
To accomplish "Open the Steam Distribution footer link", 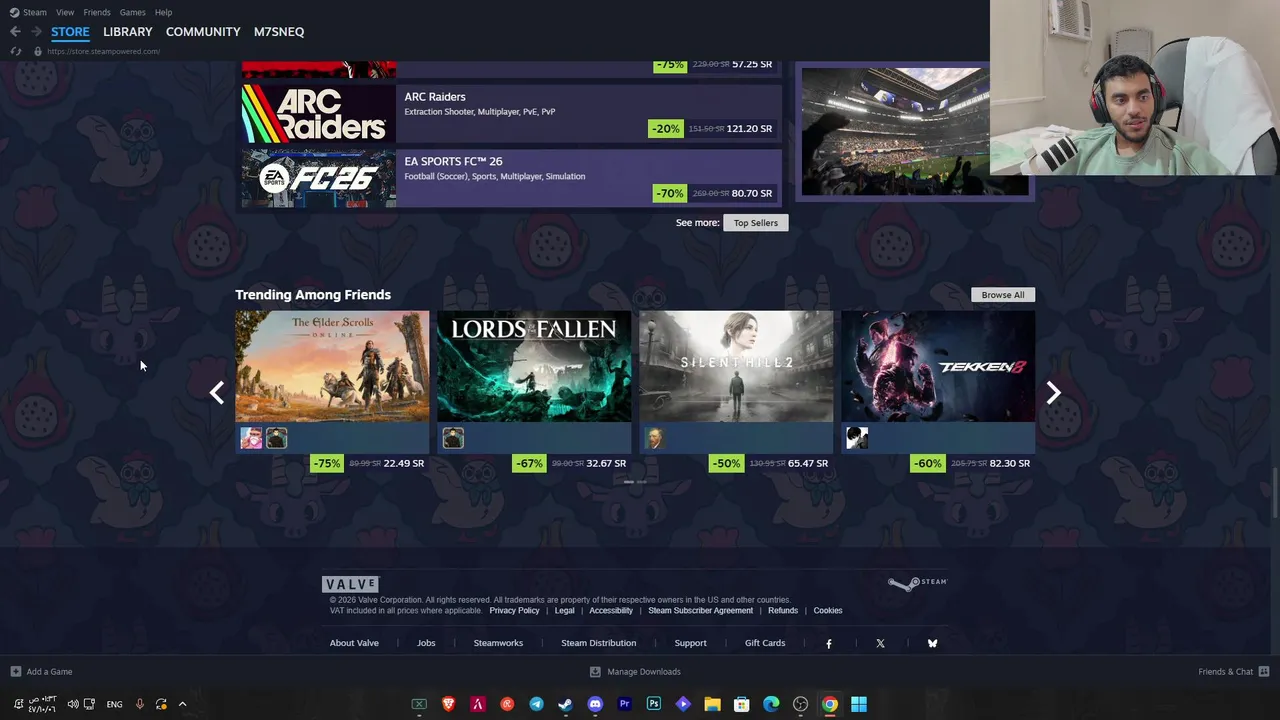I will point(598,643).
